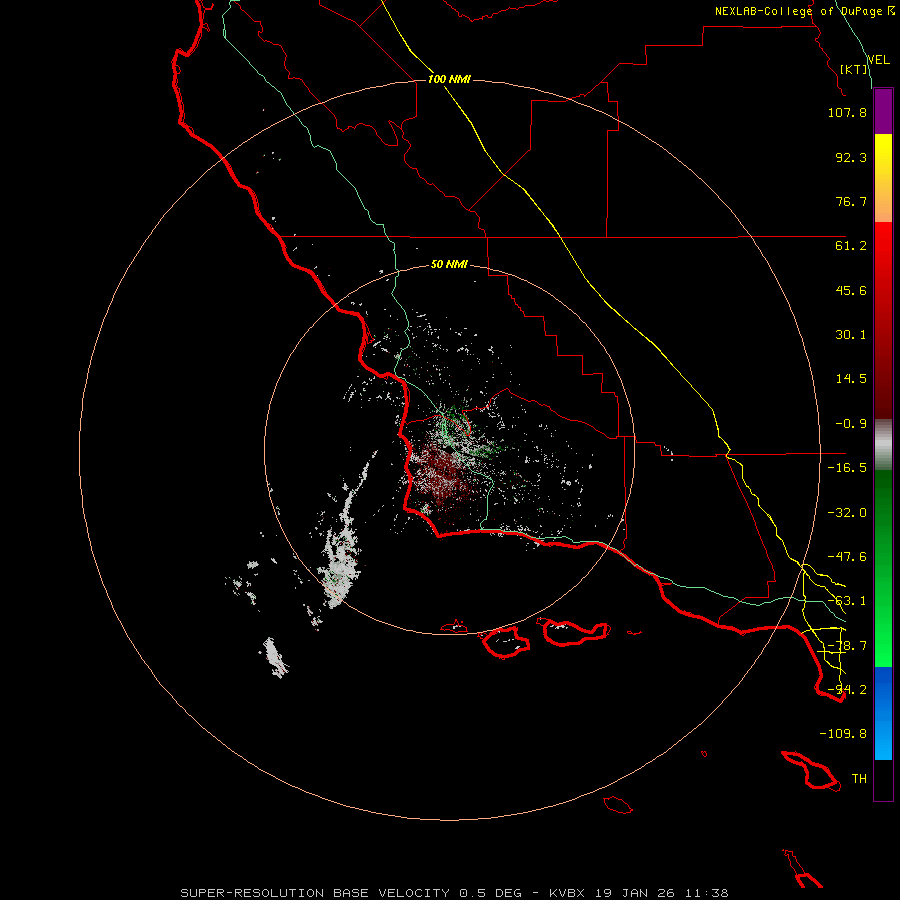The width and height of the screenshot is (900, 900).
Task: Click the 30.1 velocity scale value
Action: coord(851,335)
